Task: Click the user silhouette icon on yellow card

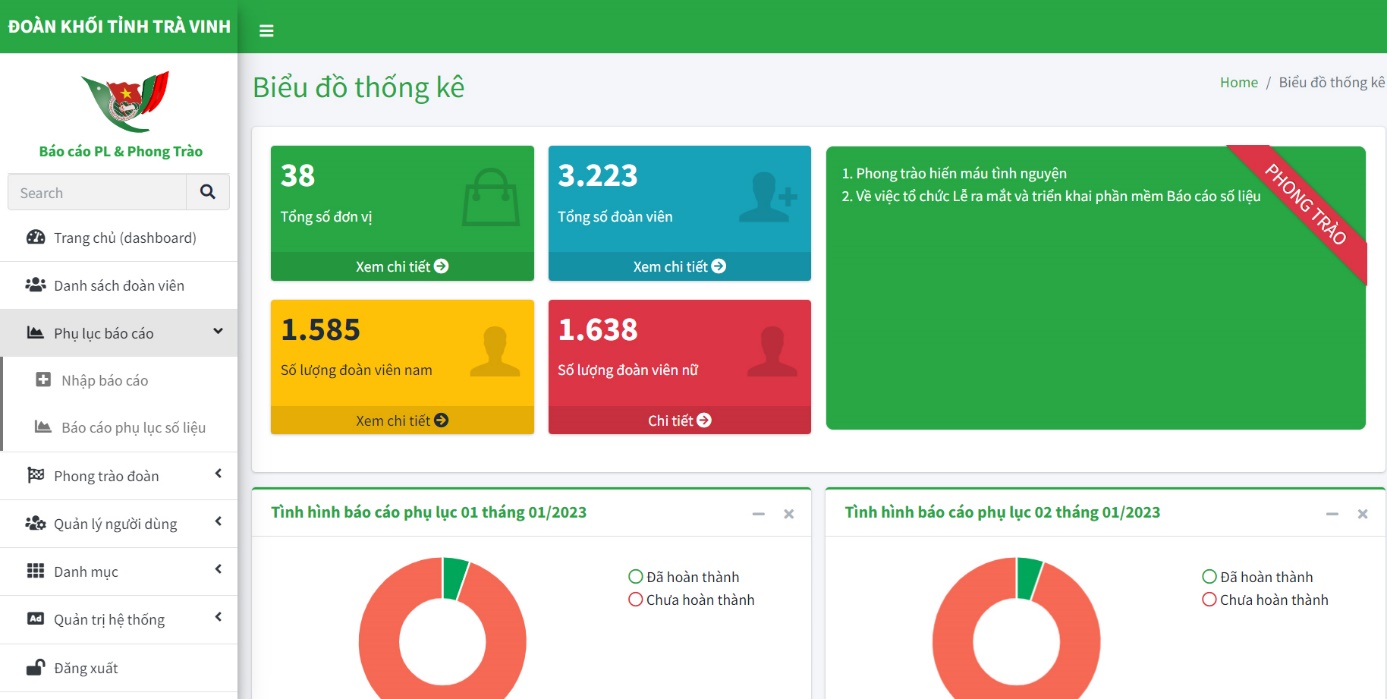Action: tap(494, 351)
